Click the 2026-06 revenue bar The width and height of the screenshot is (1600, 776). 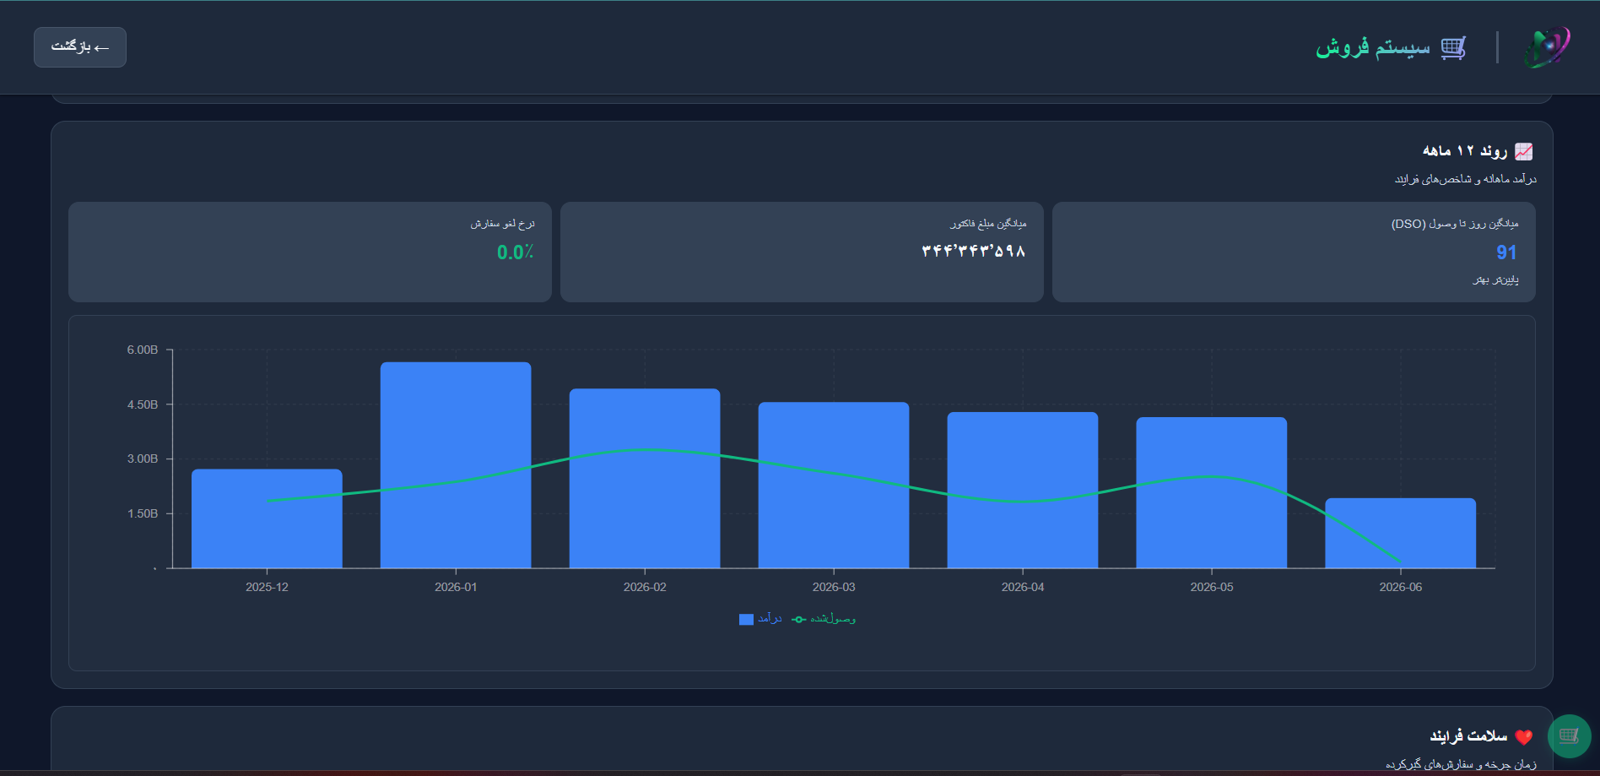1401,533
